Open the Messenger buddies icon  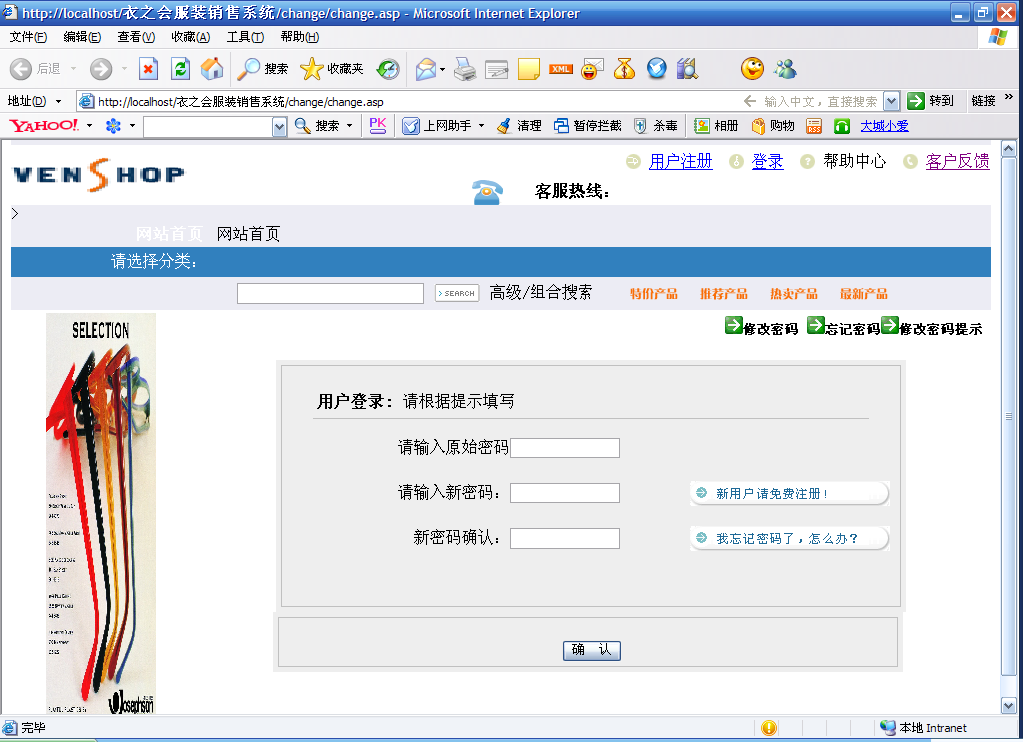coord(786,69)
